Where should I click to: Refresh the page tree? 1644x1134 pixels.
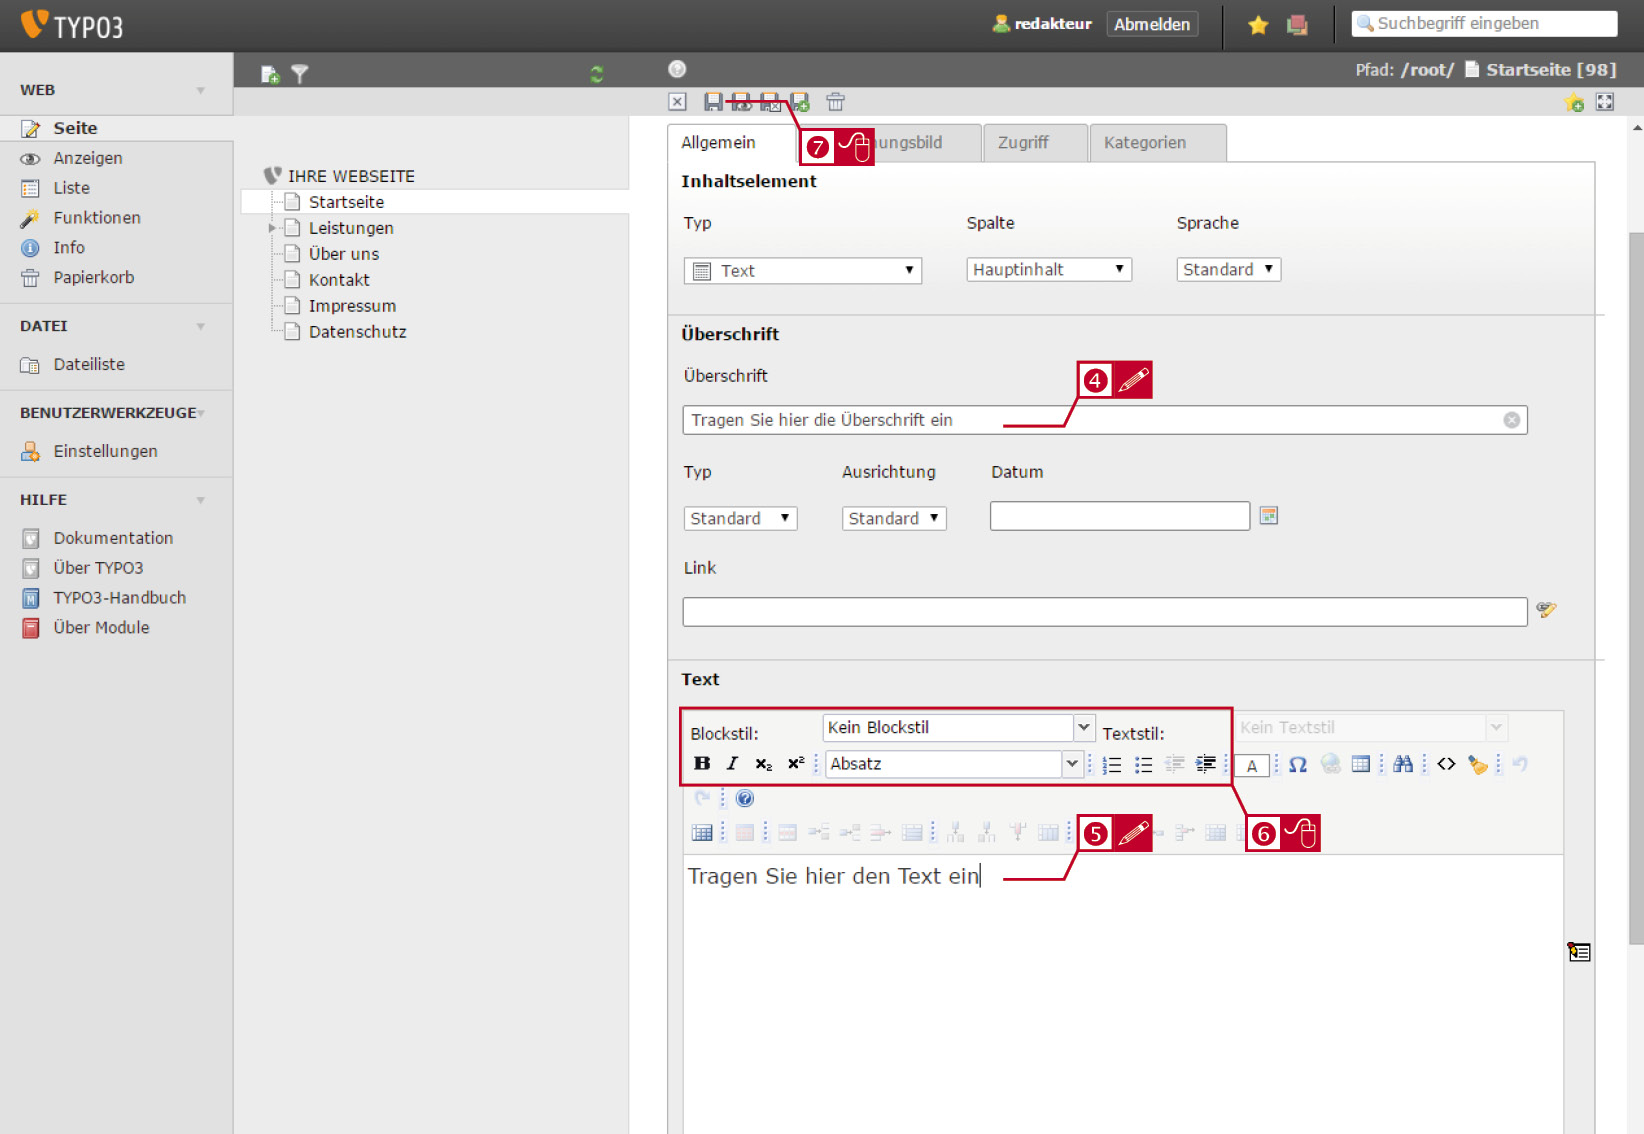click(x=597, y=74)
